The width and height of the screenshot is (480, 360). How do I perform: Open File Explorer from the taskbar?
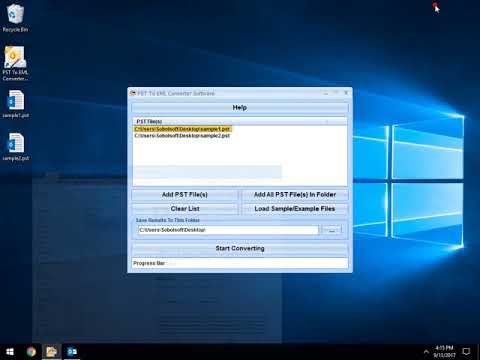pyautogui.click(x=51, y=352)
